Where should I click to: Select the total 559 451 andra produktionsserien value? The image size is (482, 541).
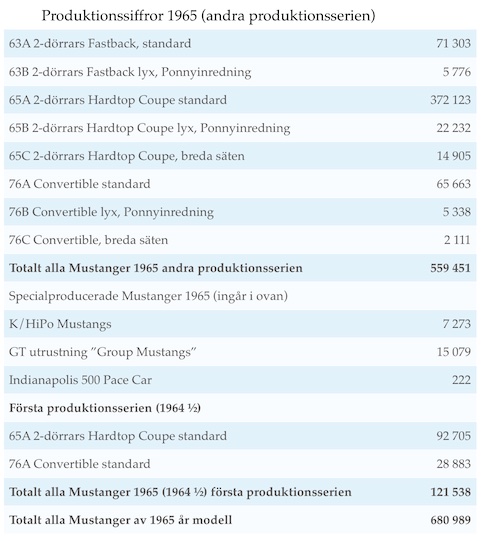[x=450, y=268]
